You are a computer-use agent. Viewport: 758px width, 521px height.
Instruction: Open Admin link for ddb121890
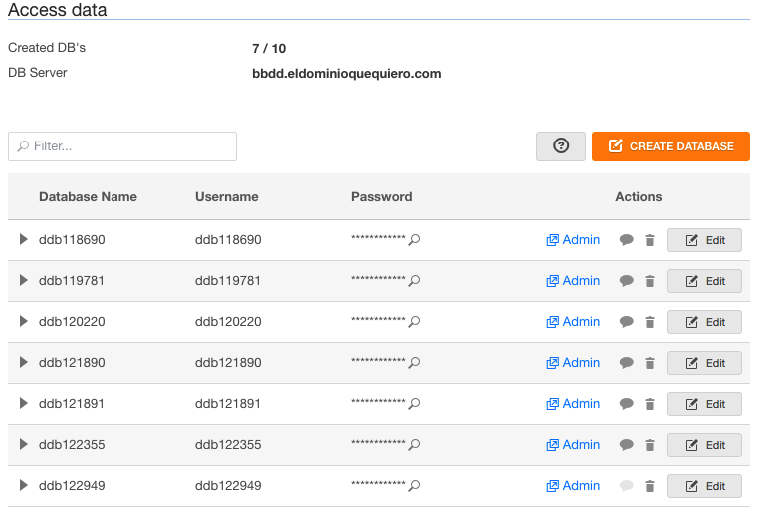573,363
